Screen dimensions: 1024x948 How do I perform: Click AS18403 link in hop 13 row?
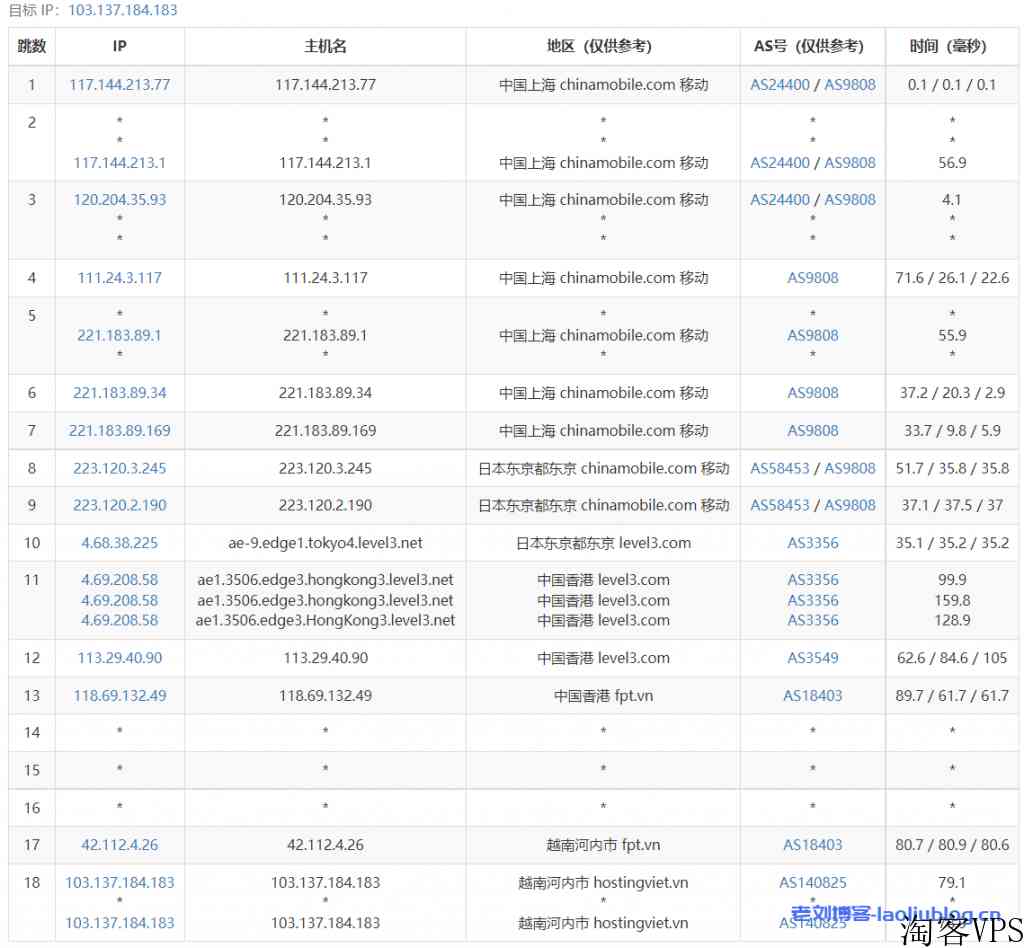click(x=812, y=695)
